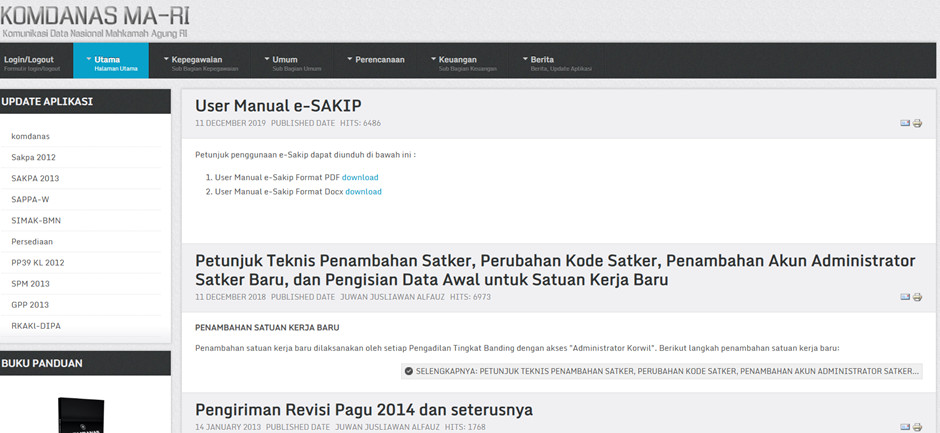Email the Petunjuk Teknis Penambahan Satker article
The width and height of the screenshot is (940, 433).
[x=906, y=297]
